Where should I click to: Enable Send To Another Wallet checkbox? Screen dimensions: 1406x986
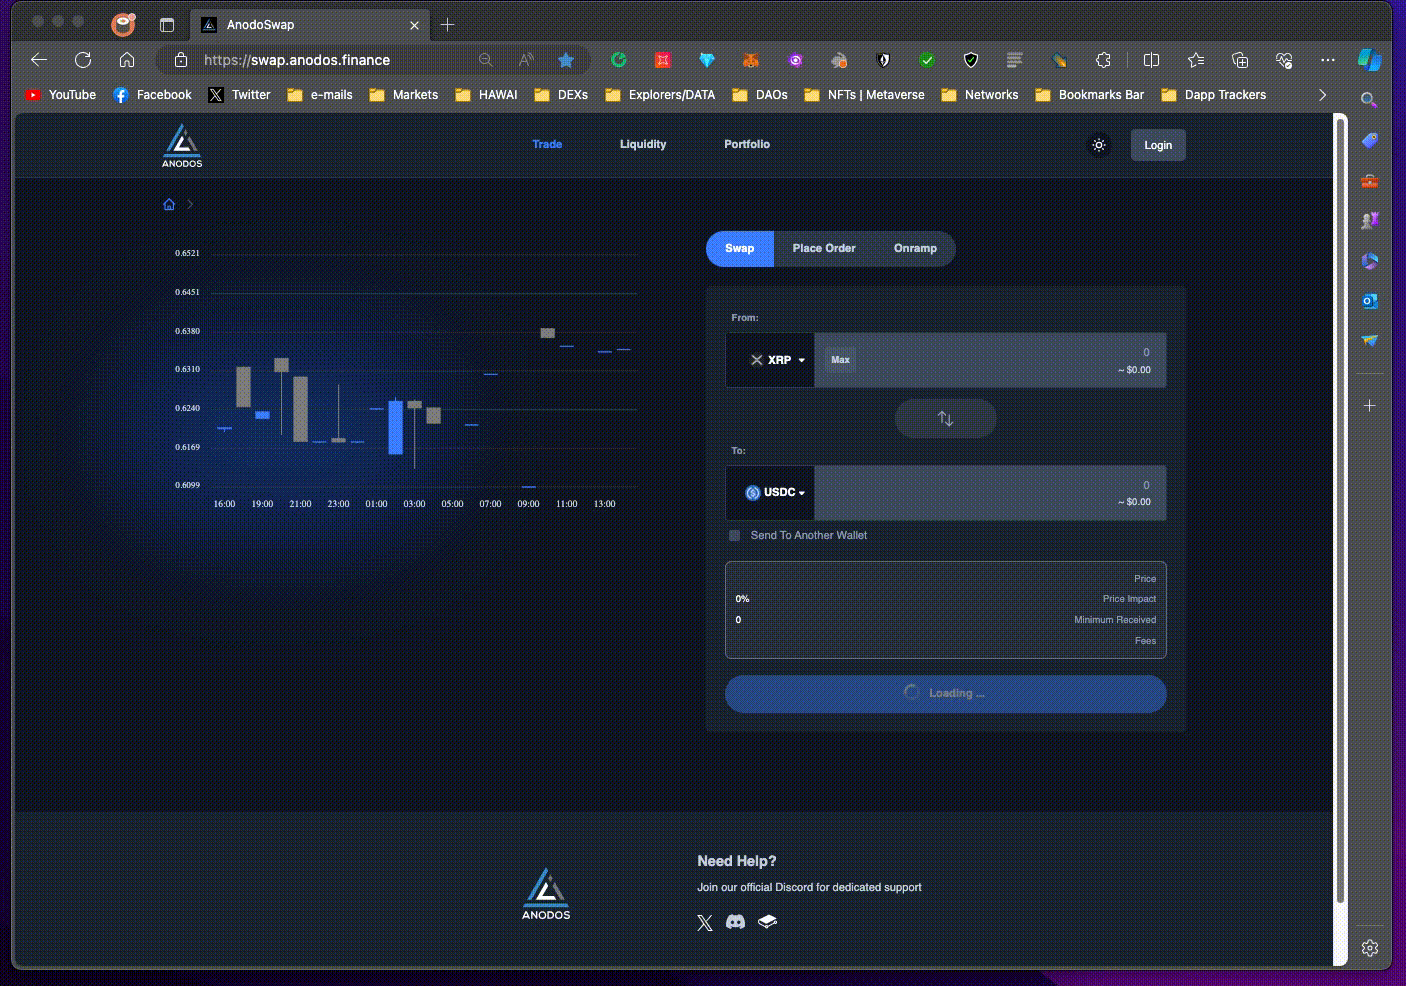(x=735, y=536)
